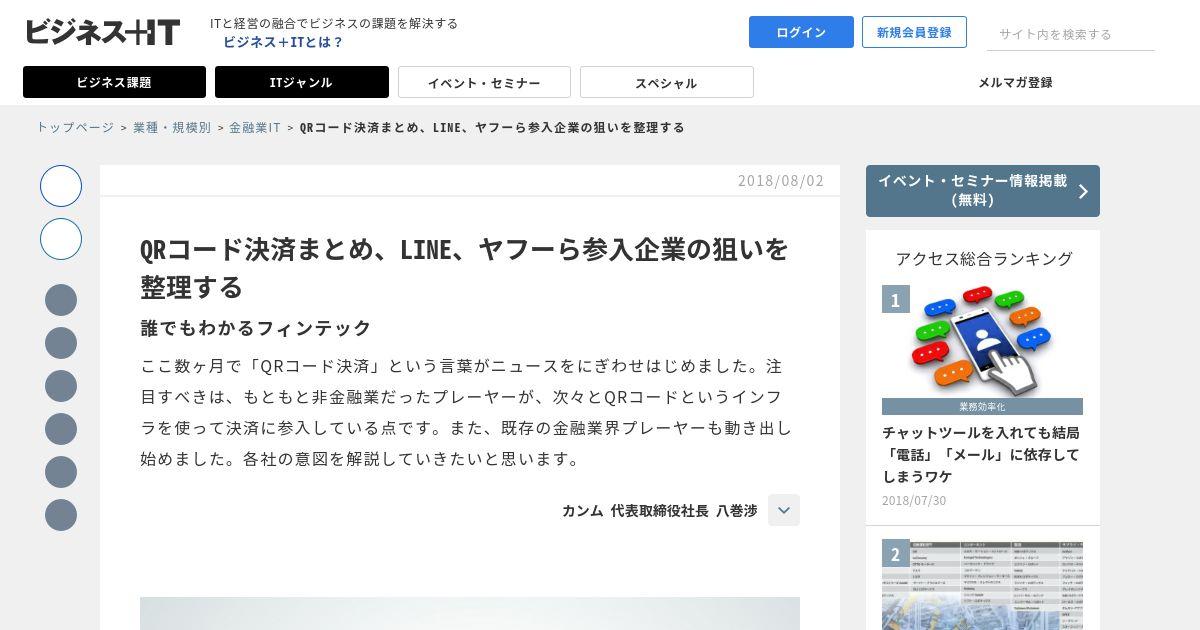This screenshot has height=630, width=1200.
Task: Open the 金融業IT breadcrumb link
Action: click(255, 127)
